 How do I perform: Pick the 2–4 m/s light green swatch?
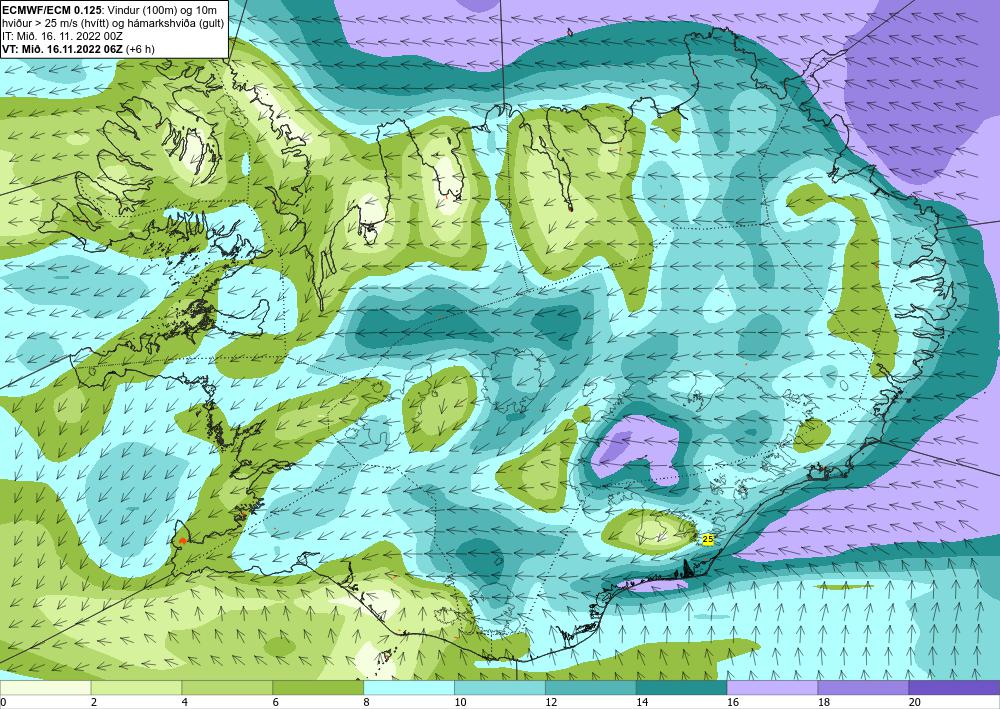pyautogui.click(x=136, y=688)
